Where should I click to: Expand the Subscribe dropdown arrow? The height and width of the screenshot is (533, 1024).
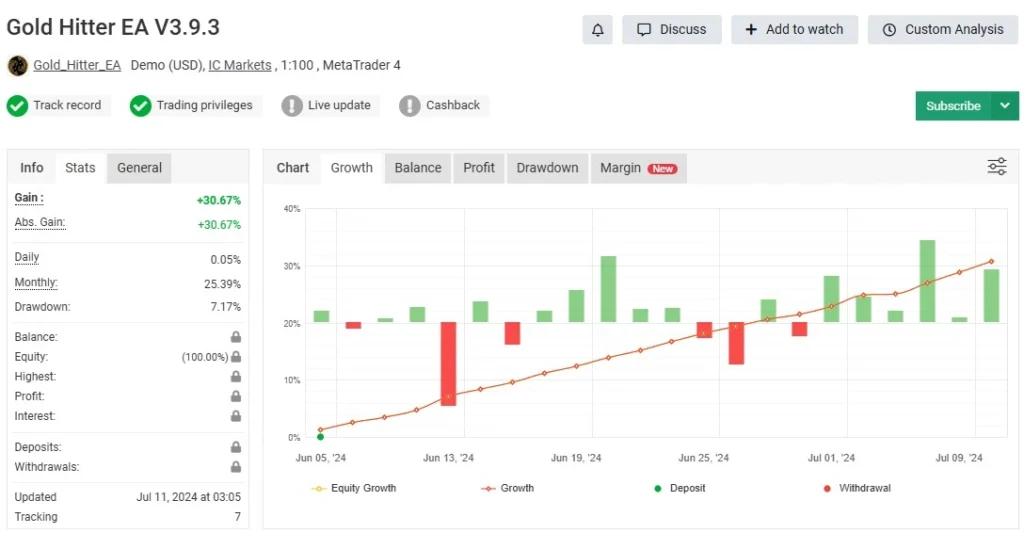(x=1004, y=106)
